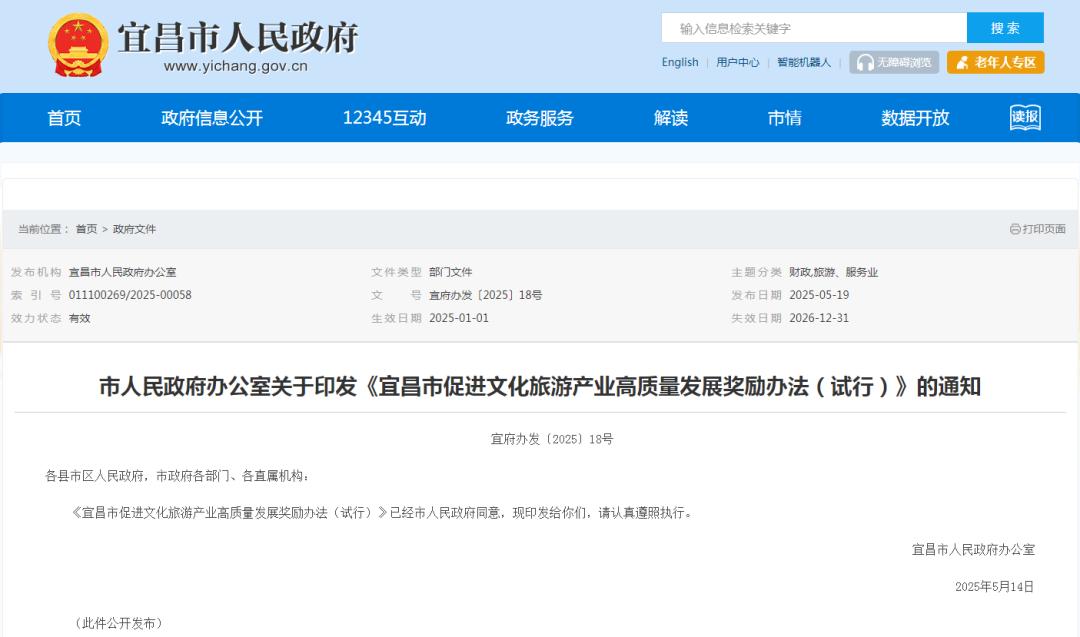Switch to 老年人专区 elderly mode
The width and height of the screenshot is (1080, 637).
[x=995, y=62]
